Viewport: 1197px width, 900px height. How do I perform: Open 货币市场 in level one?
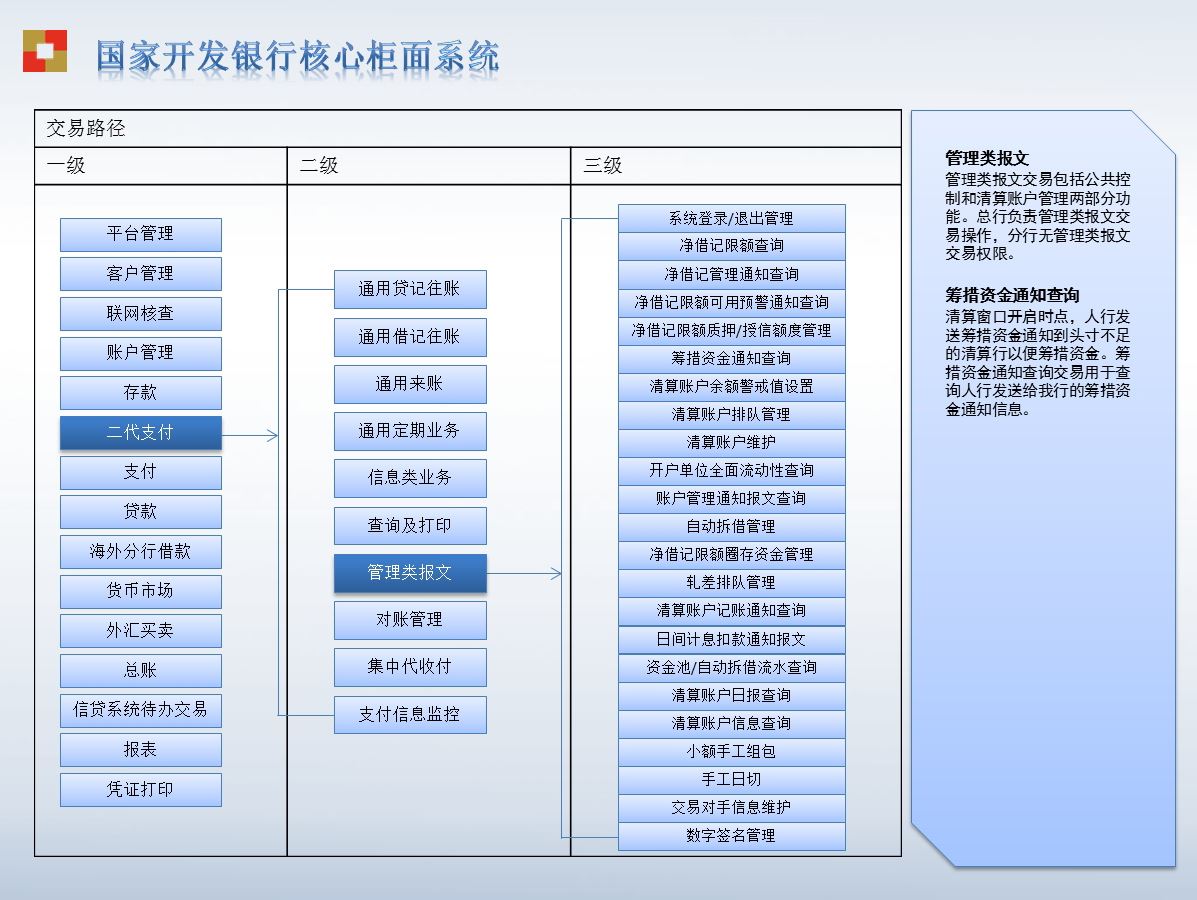[x=141, y=592]
